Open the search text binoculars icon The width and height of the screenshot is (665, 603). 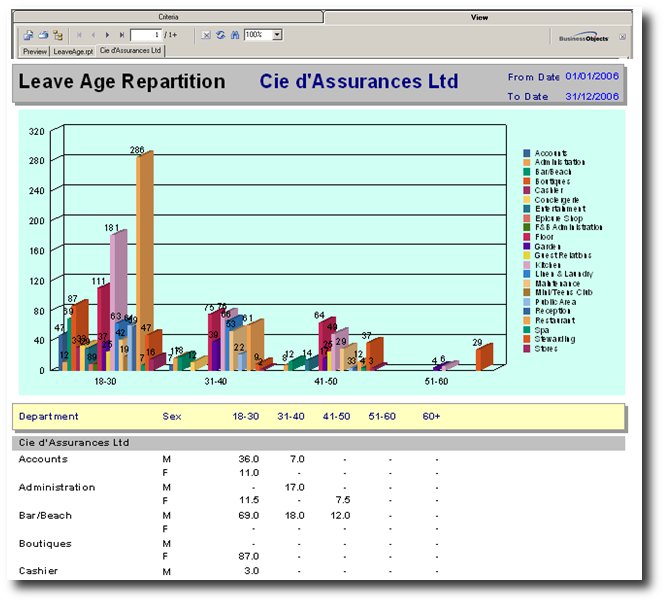(x=234, y=35)
